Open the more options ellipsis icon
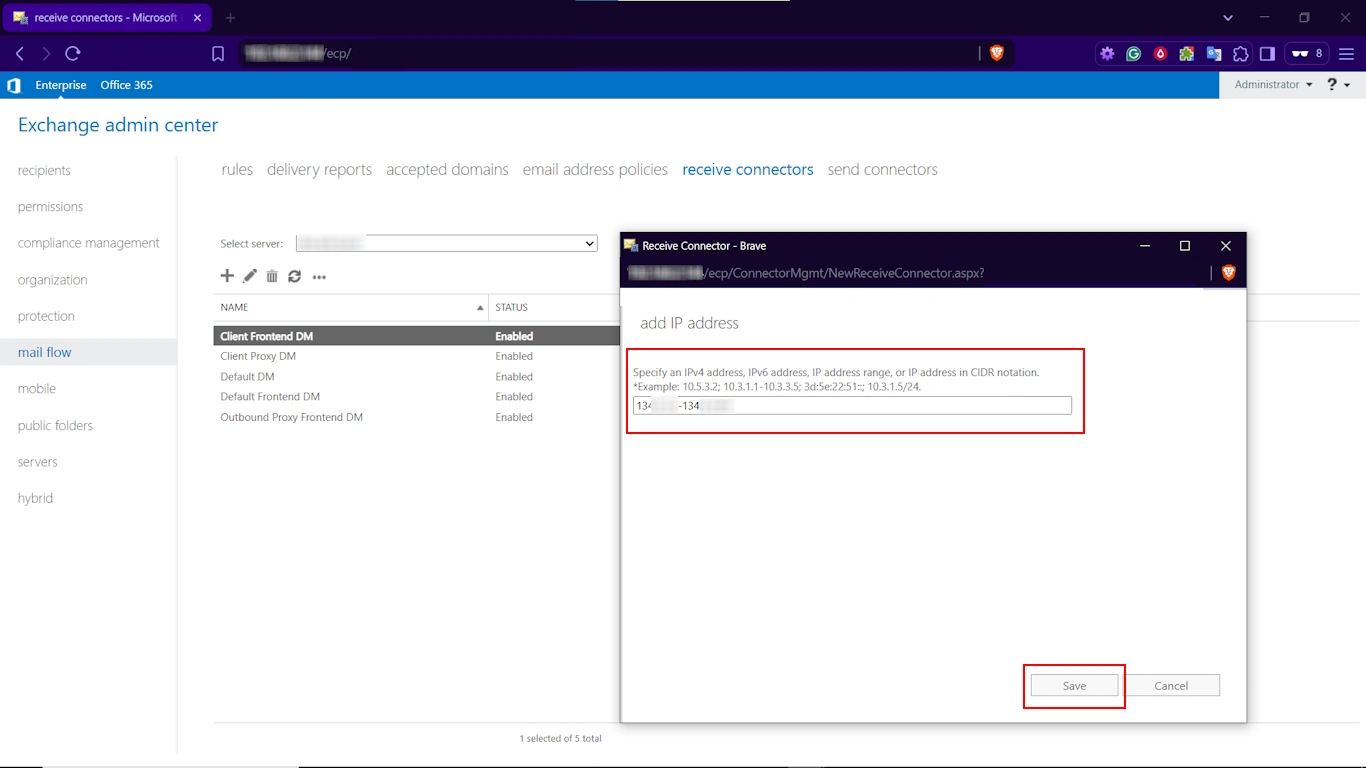 point(319,277)
